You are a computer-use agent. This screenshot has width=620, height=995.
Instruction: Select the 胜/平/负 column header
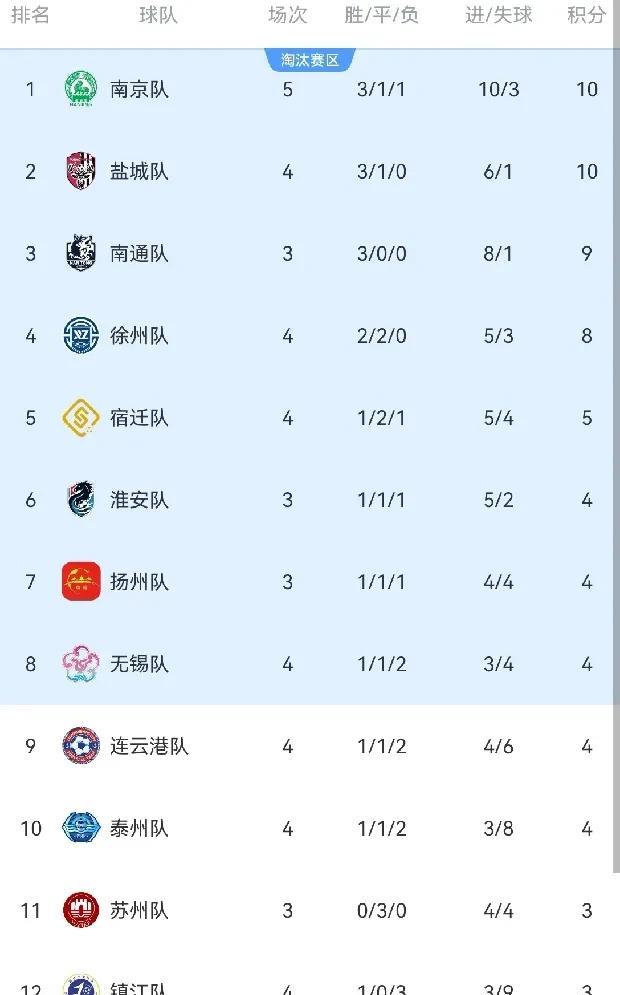pos(381,15)
